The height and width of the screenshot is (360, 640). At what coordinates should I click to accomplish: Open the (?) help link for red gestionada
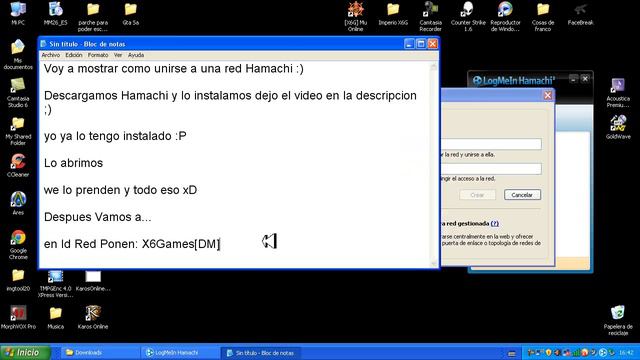495,223
